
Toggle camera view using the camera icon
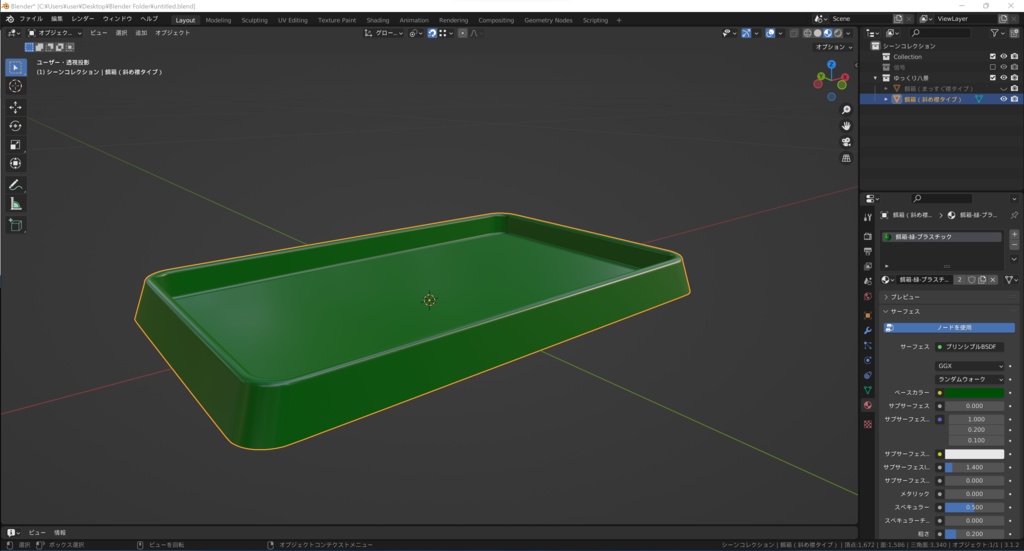(x=846, y=142)
